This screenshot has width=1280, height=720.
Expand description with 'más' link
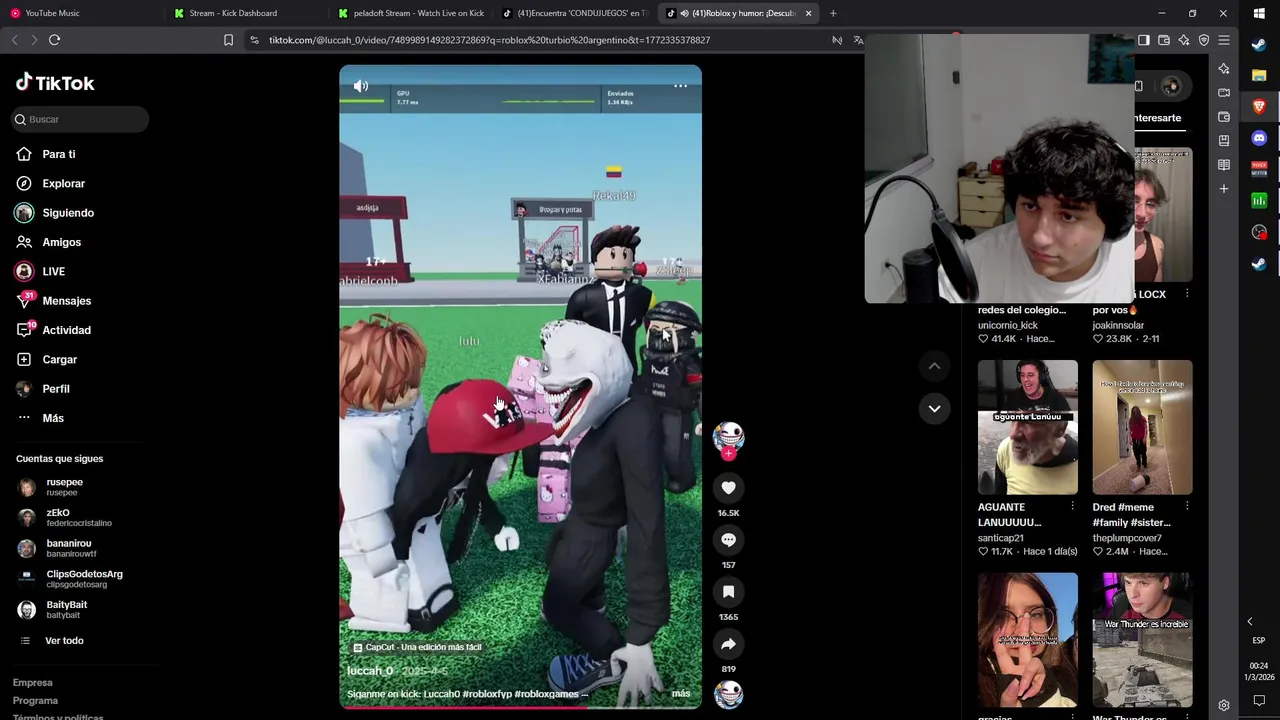pyautogui.click(x=681, y=693)
